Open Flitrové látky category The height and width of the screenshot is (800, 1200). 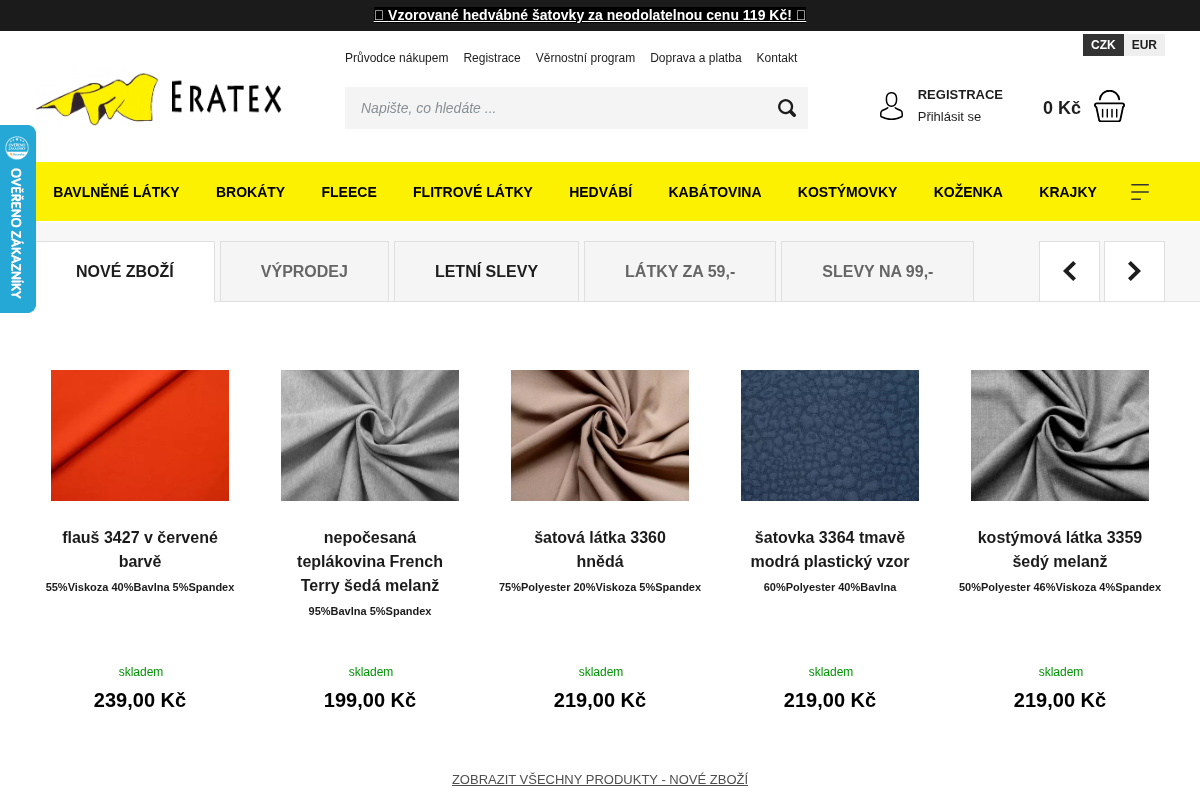tap(473, 192)
